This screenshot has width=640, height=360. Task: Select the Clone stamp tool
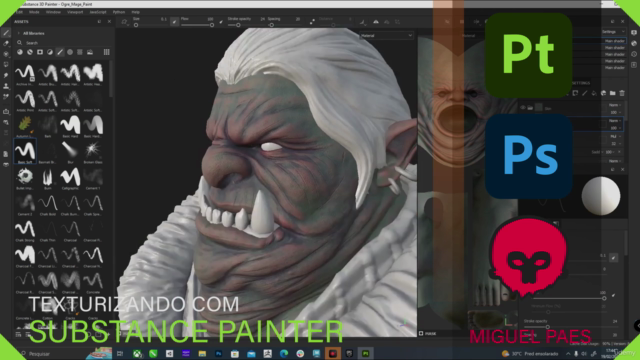click(x=6, y=86)
